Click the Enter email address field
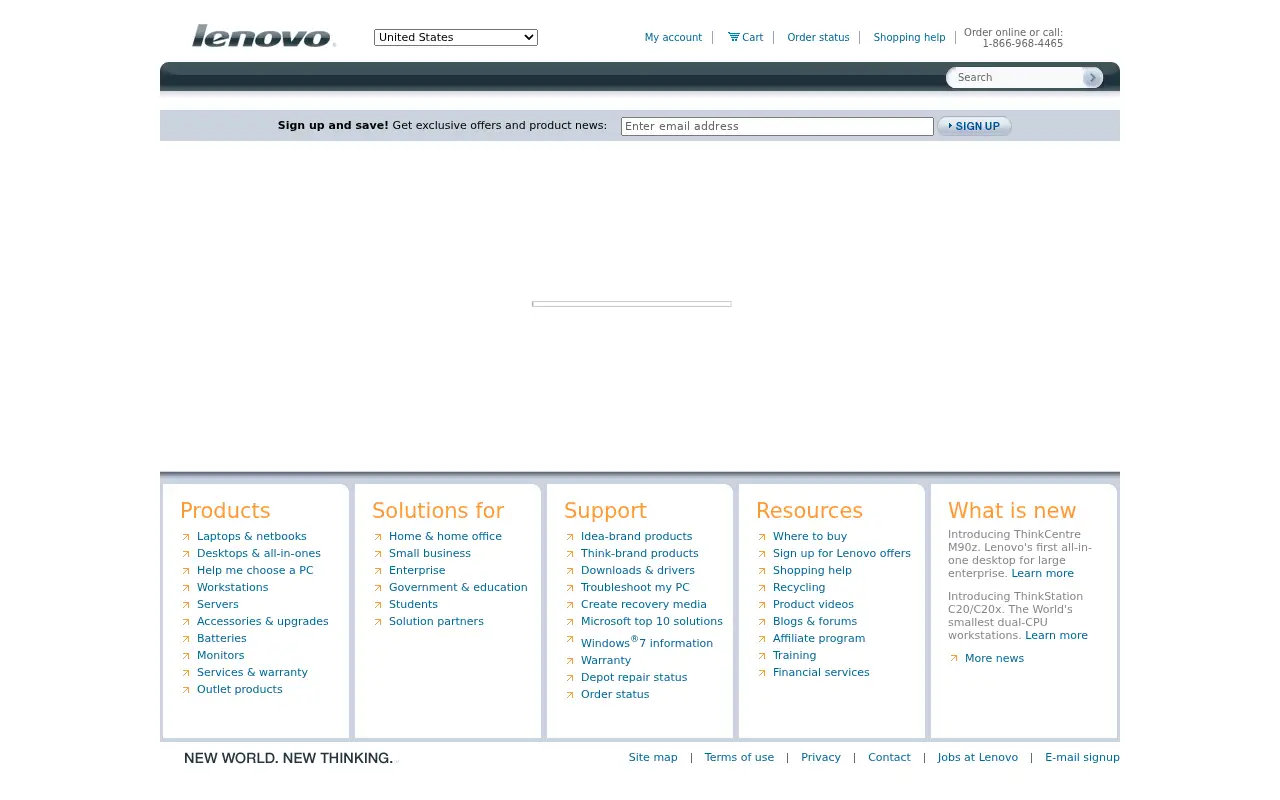The height and width of the screenshot is (800, 1280). click(x=777, y=126)
